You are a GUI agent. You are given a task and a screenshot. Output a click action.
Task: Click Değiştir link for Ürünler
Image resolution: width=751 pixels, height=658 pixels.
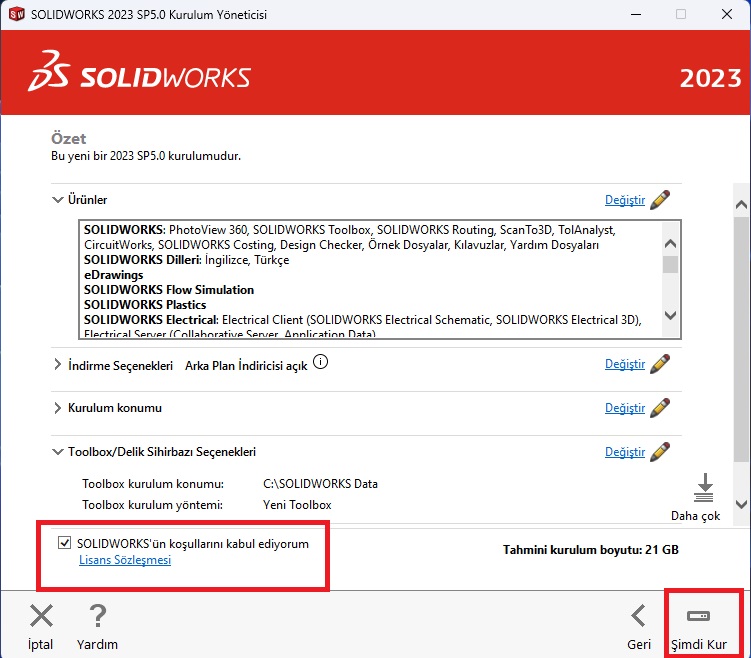click(625, 200)
